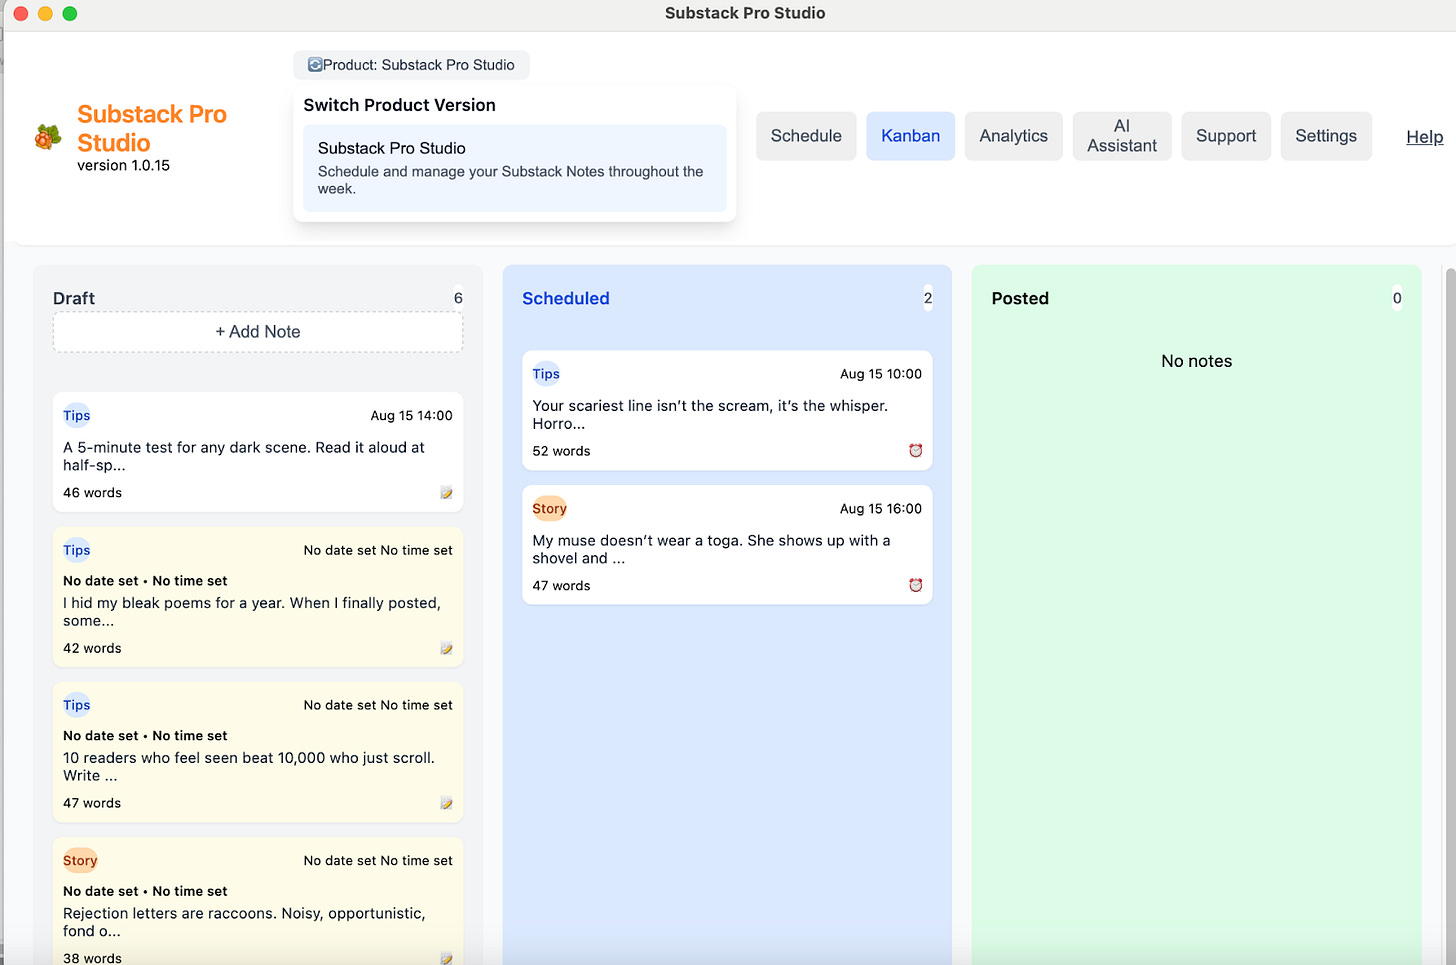
Task: Click the '52 words' count
Action: tap(561, 451)
